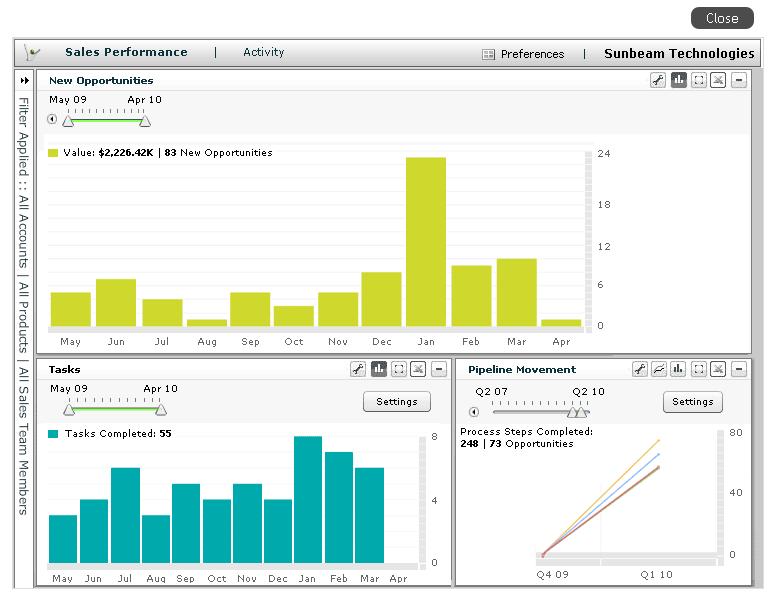The width and height of the screenshot is (776, 602).
Task: Click the January bar in New Opportunities chart
Action: (425, 241)
